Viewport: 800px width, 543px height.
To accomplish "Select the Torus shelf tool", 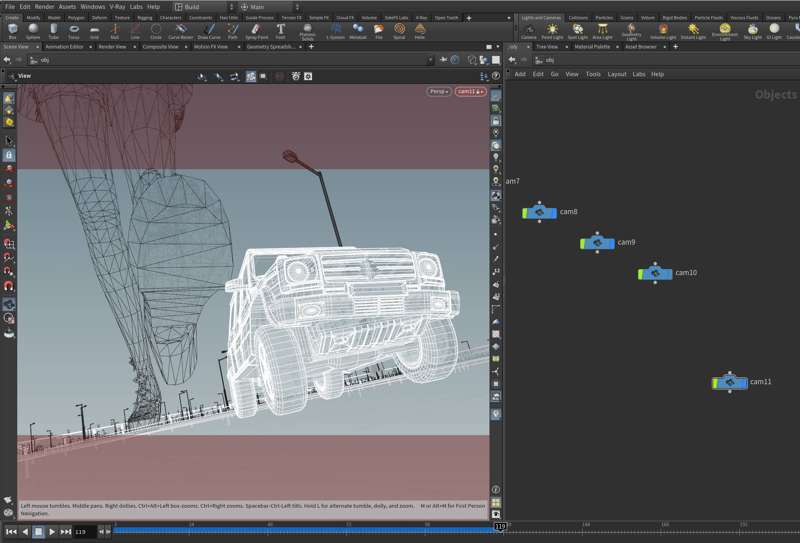I will point(74,31).
